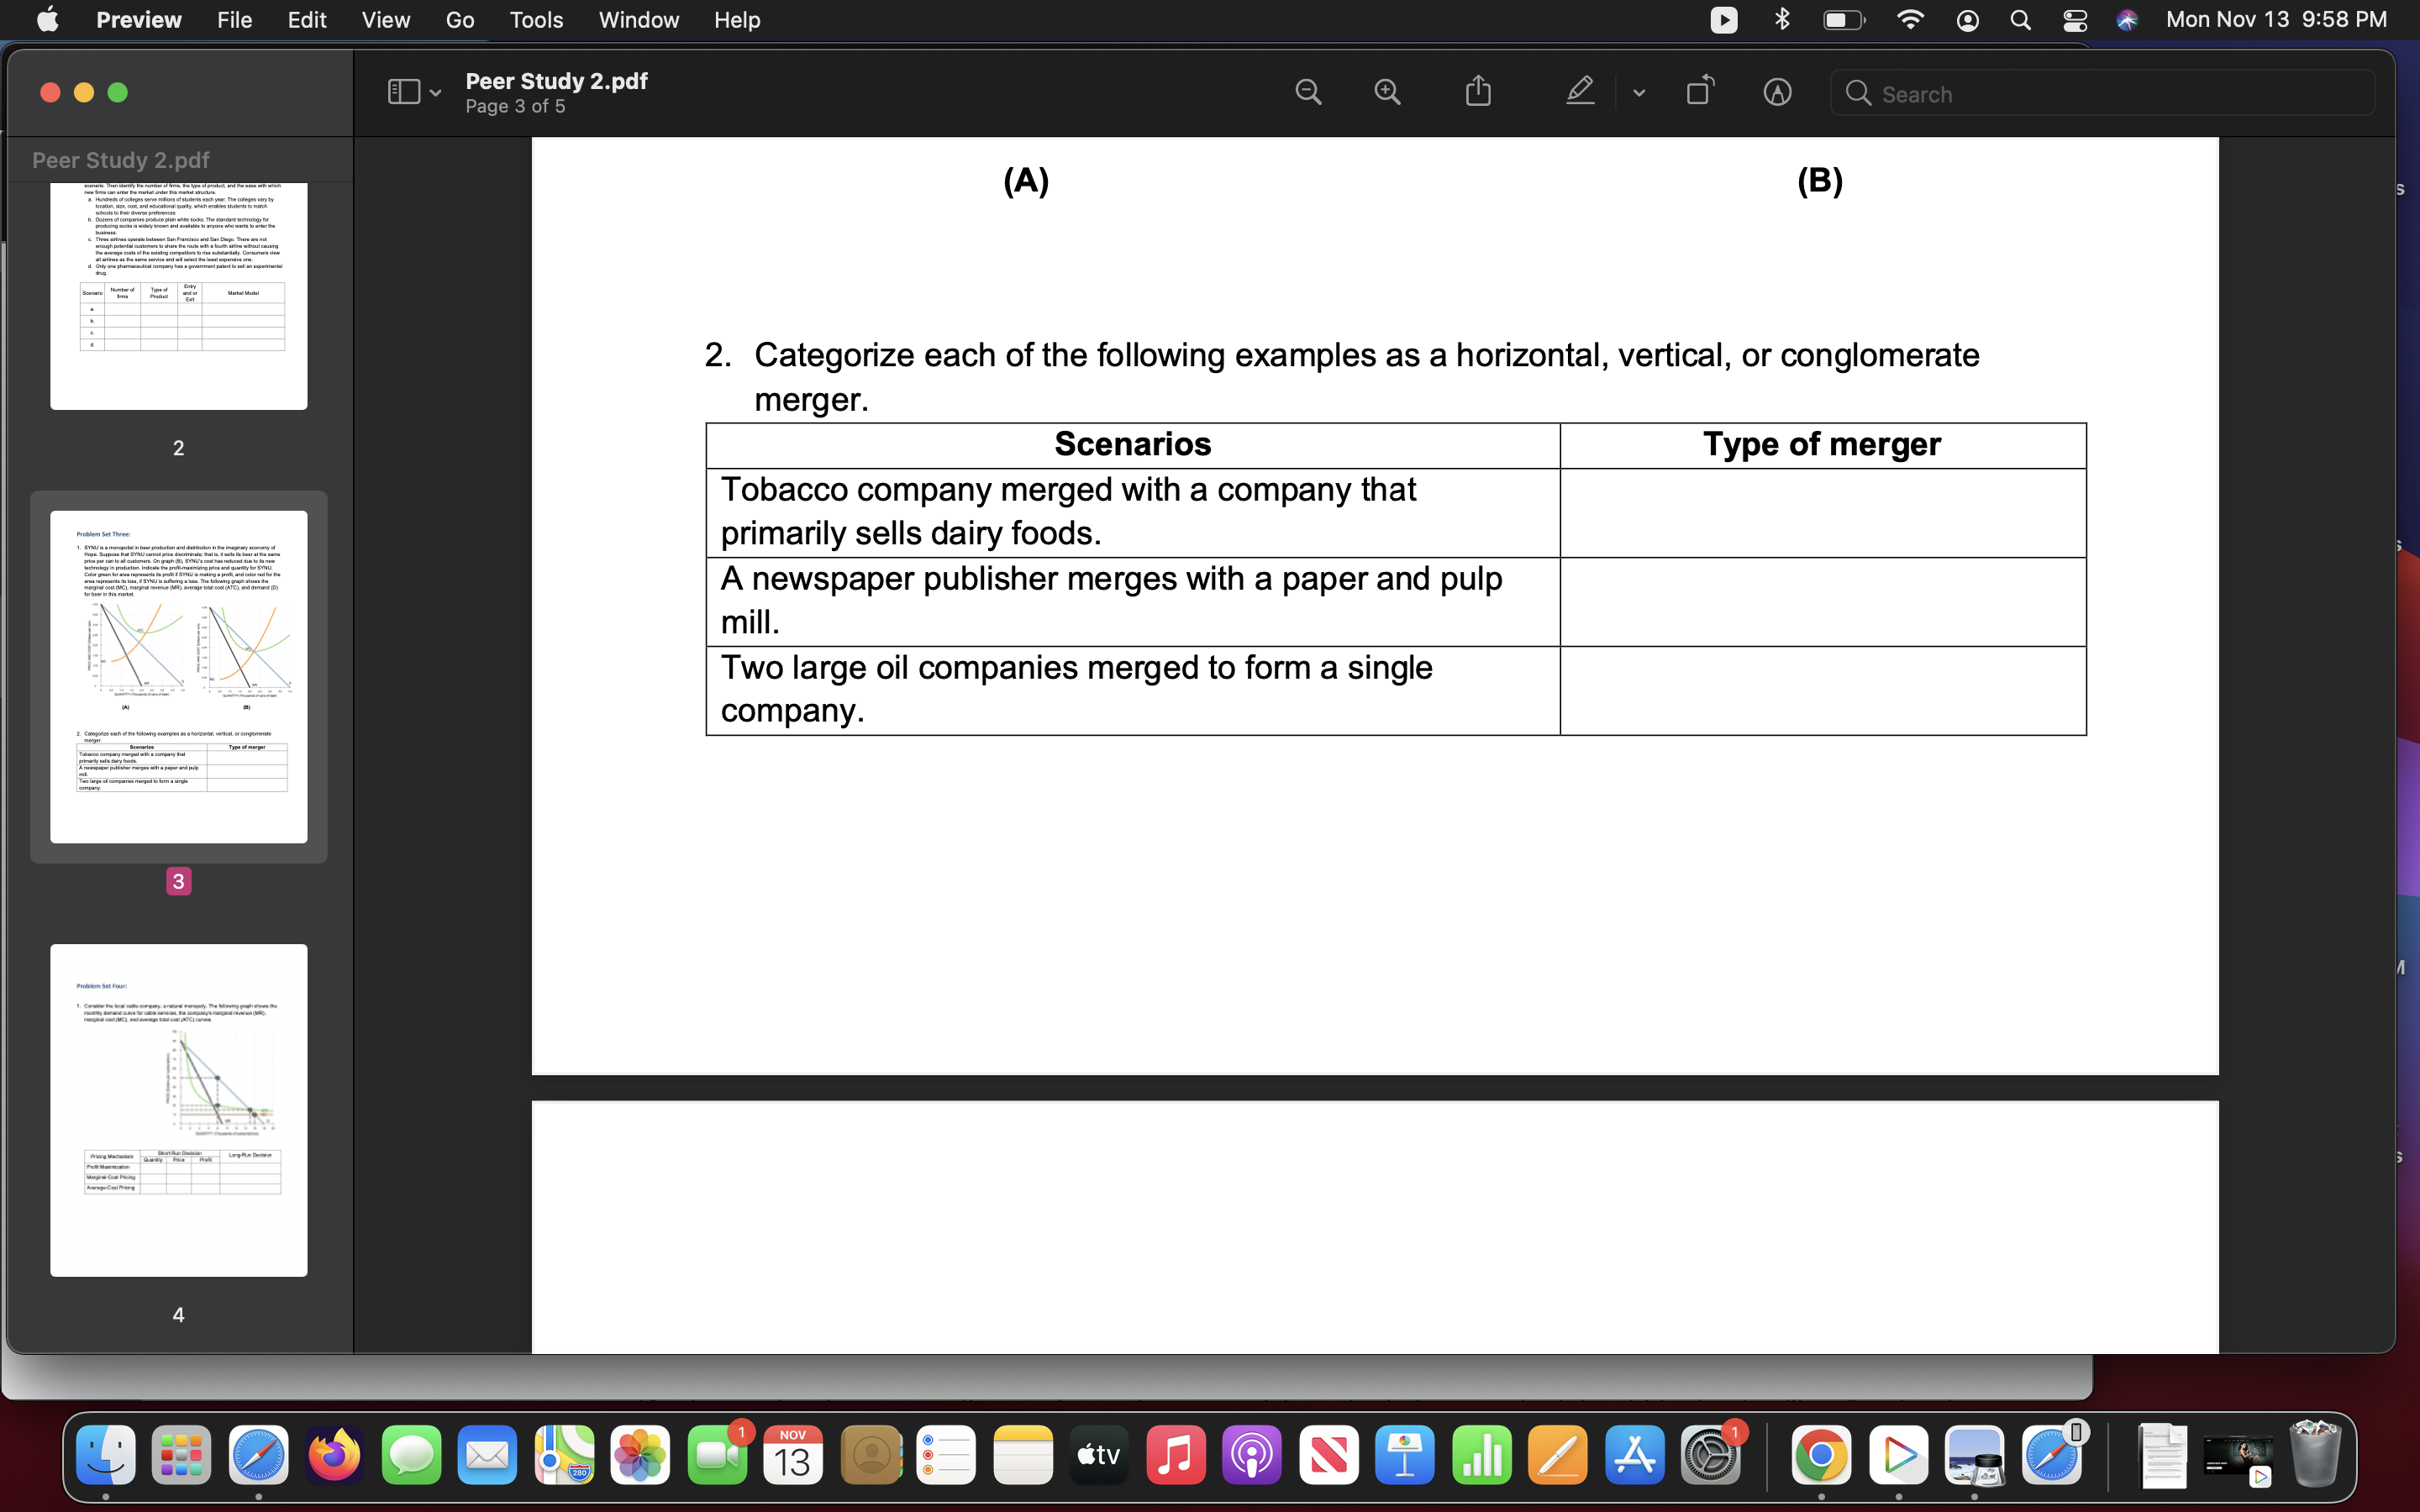Open Keynote from the Dock
The width and height of the screenshot is (2420, 1512).
pyautogui.click(x=1405, y=1455)
